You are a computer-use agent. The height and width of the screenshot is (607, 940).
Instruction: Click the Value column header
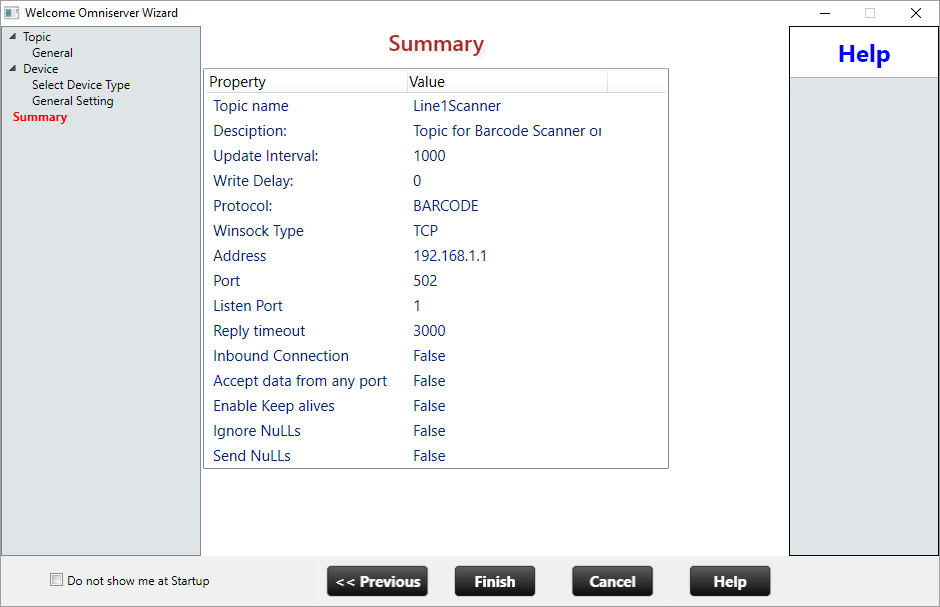tap(506, 82)
